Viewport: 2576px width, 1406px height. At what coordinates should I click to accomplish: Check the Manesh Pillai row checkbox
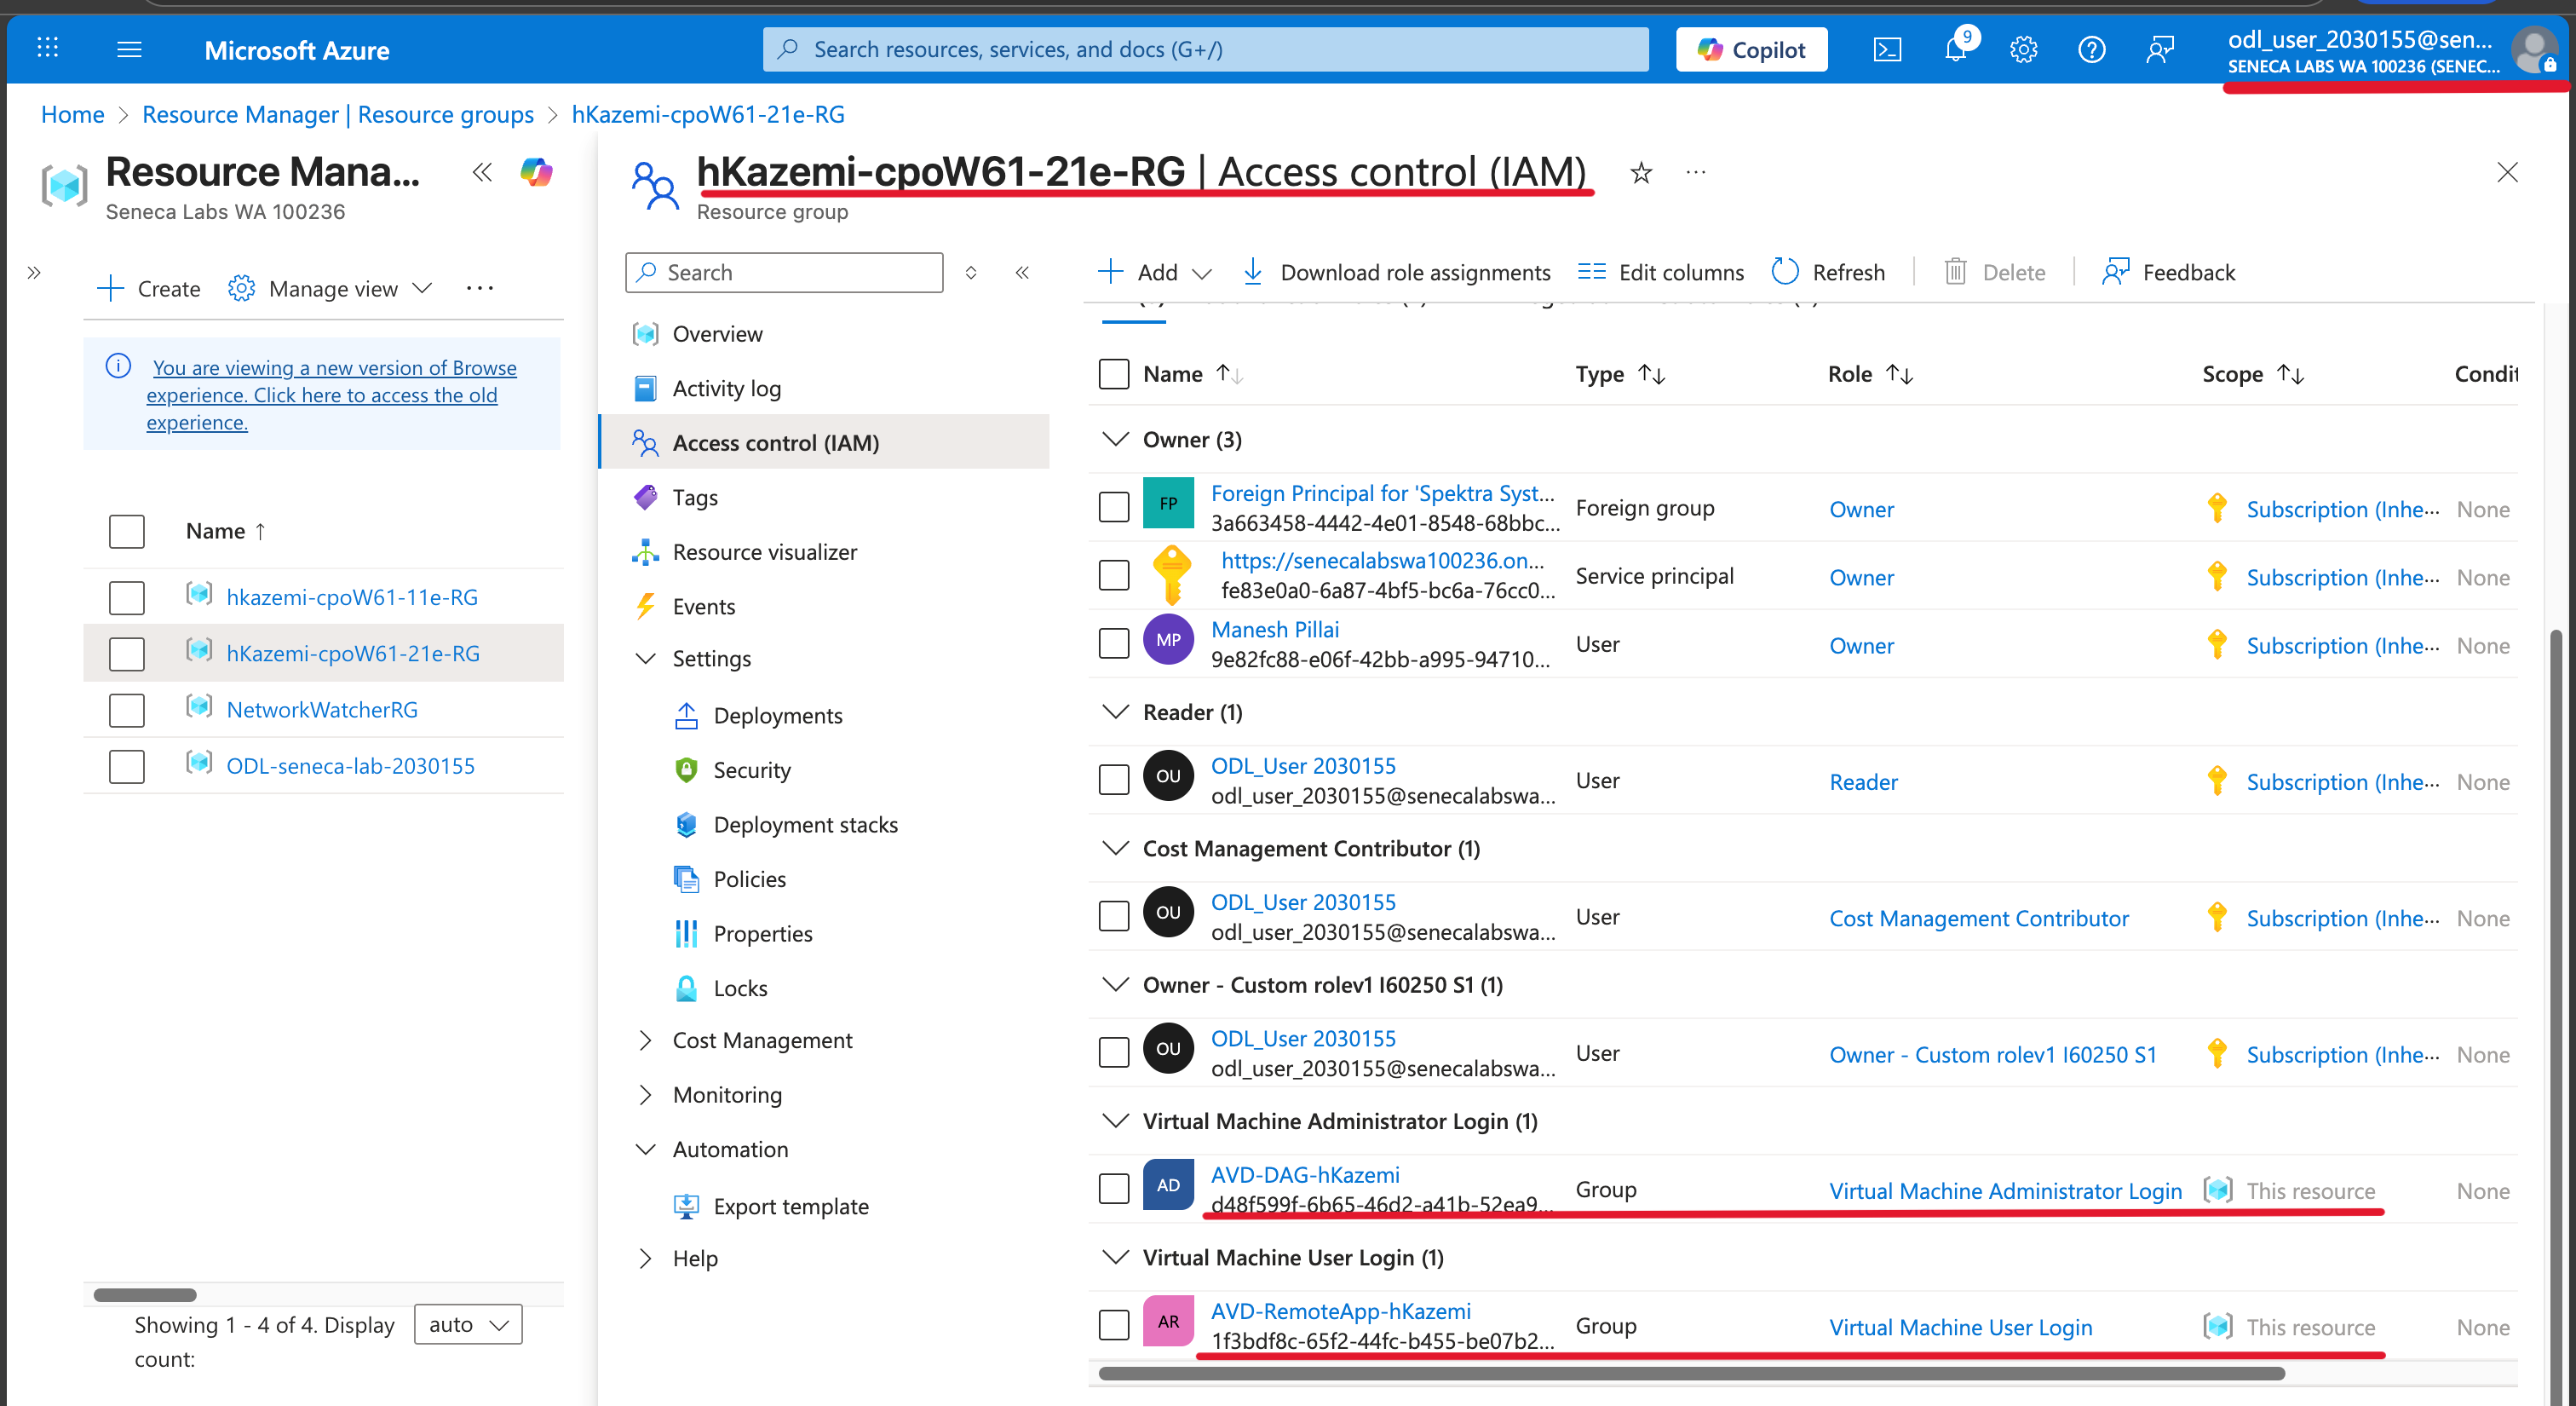tap(1113, 643)
